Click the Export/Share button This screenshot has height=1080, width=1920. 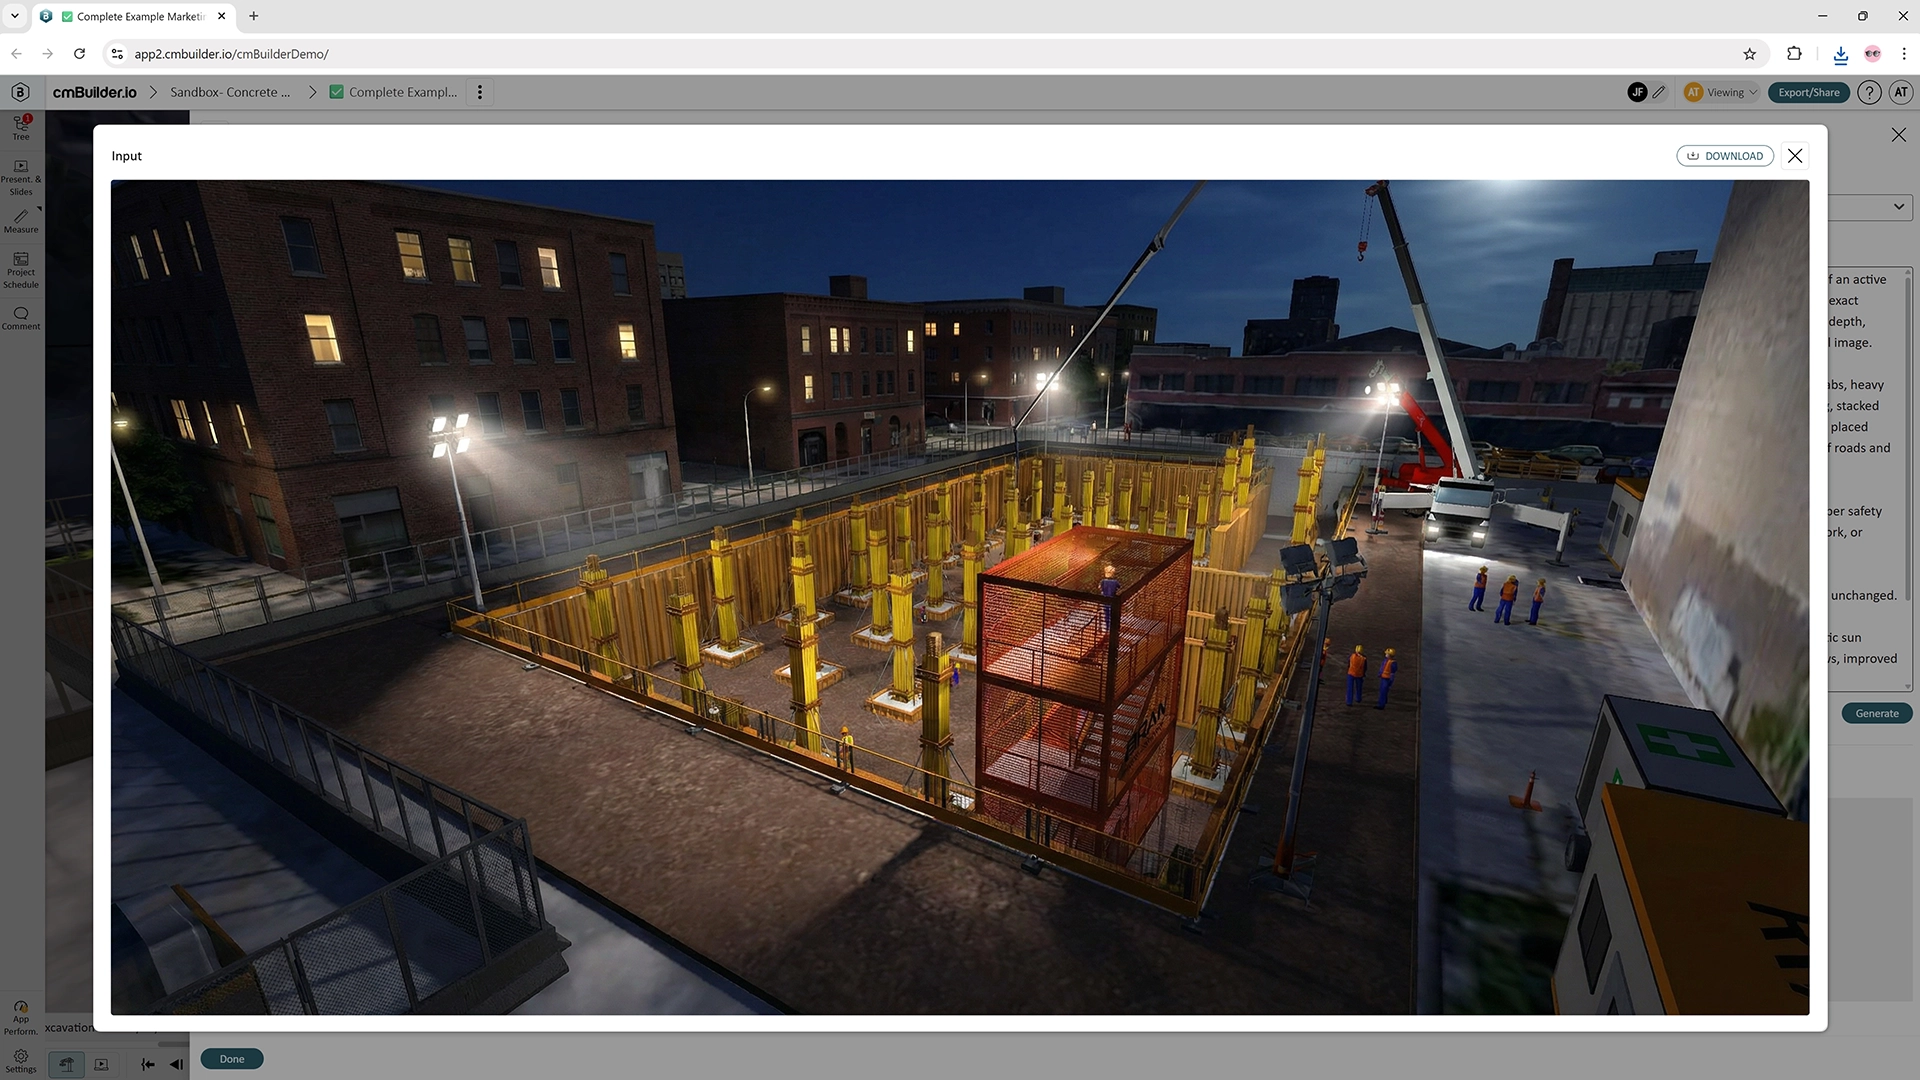coord(1808,92)
